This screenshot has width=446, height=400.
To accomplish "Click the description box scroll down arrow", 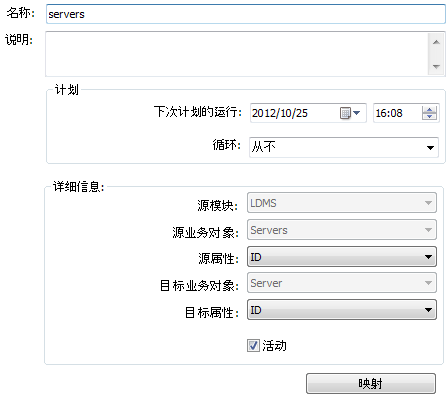I will pos(436,66).
